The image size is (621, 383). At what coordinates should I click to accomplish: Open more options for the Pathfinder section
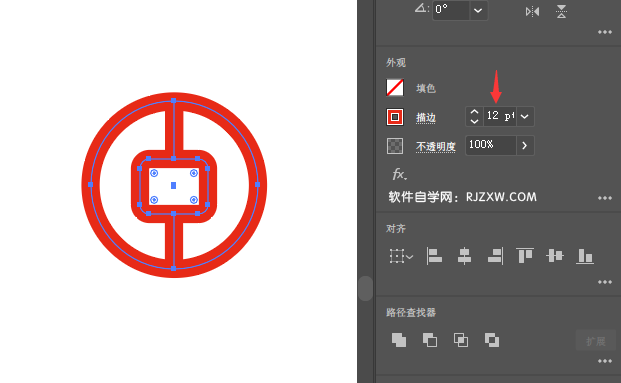[605, 361]
